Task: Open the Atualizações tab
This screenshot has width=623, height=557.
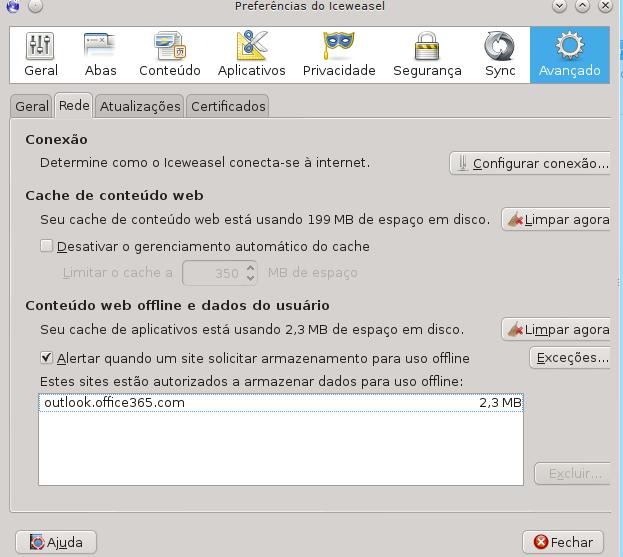Action: [140, 106]
